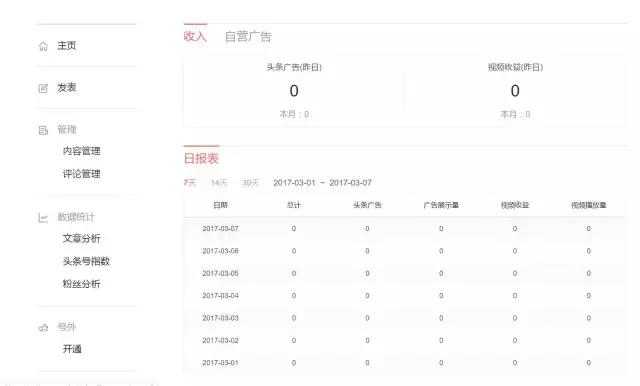Click the start date 2017-03-01 field
Viewport: 640px width, 386px height.
[294, 183]
